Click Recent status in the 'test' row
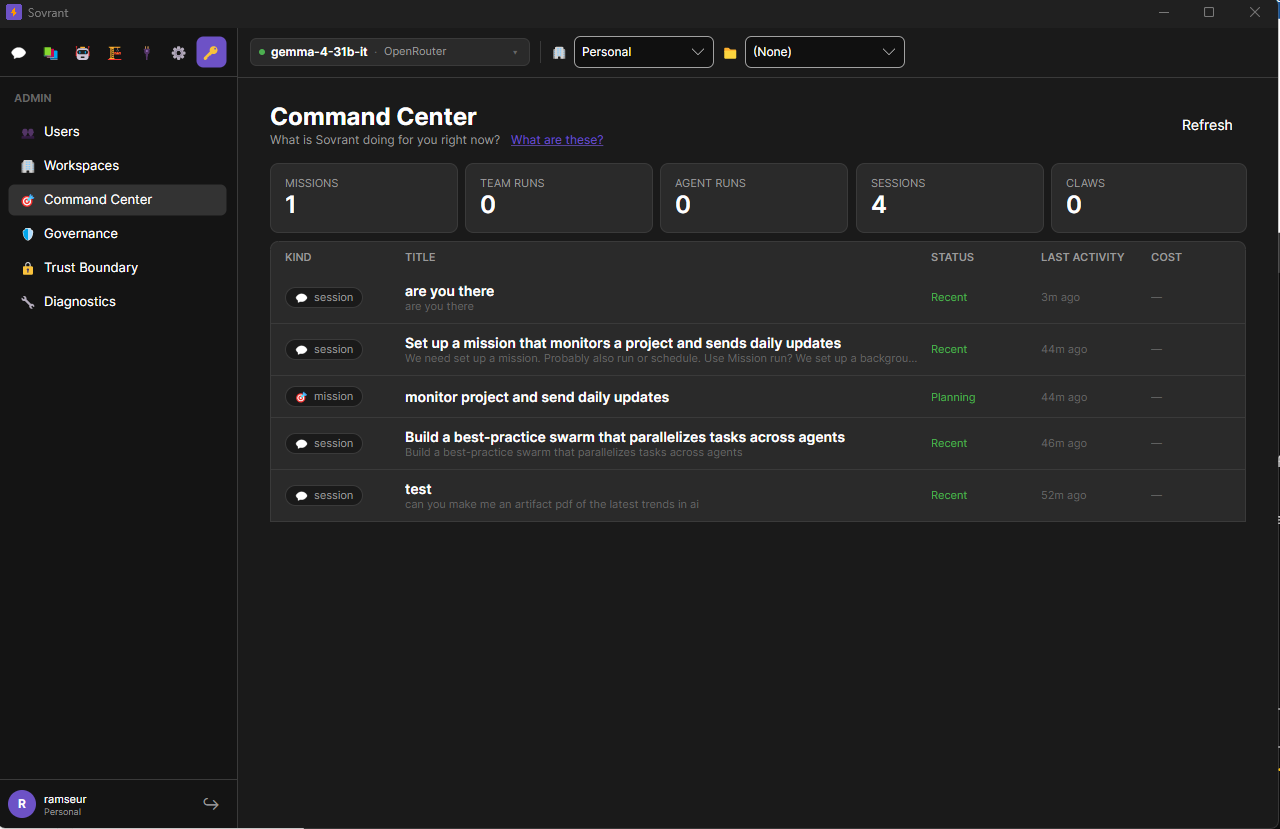 point(949,495)
